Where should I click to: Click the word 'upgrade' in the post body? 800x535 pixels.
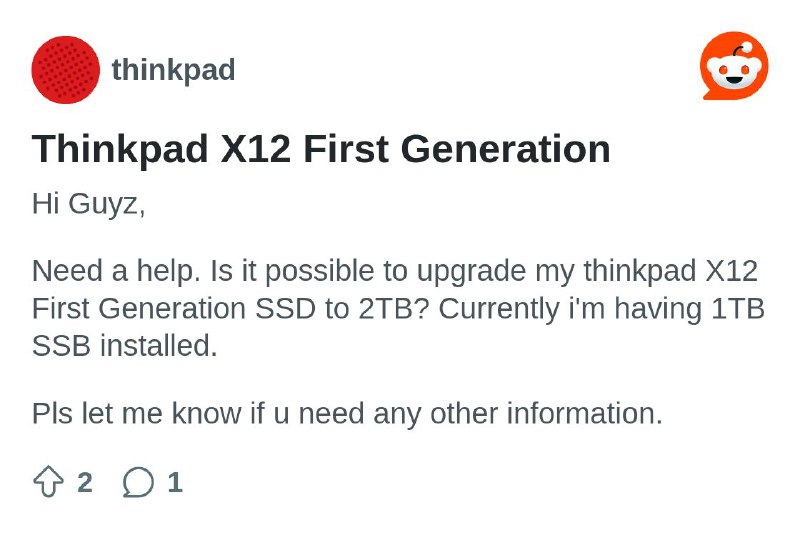471,271
